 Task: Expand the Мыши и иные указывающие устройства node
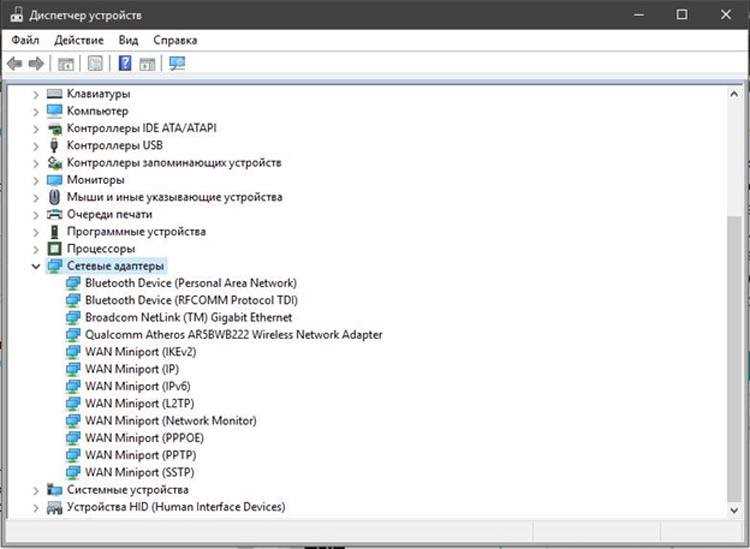pos(36,198)
